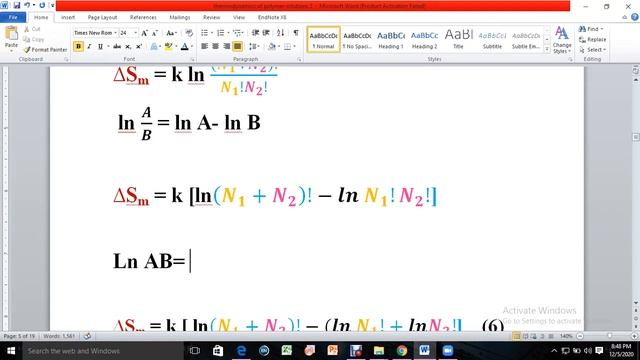
Task: Apply strikethrough with the abc icon
Action: tap(117, 47)
